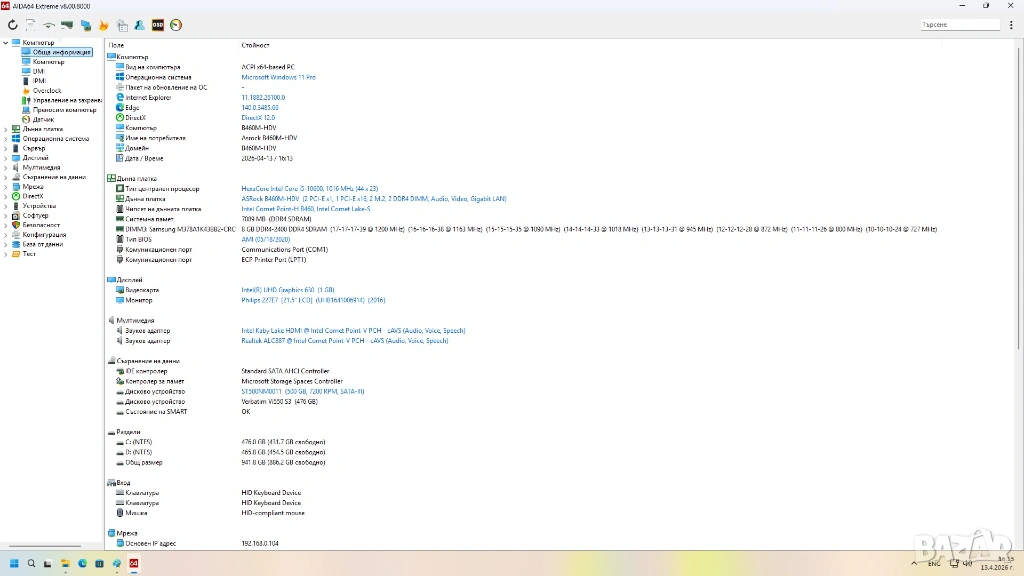Viewport: 1024px width, 576px height.
Task: Open taskbar Search icon
Action: [31, 563]
